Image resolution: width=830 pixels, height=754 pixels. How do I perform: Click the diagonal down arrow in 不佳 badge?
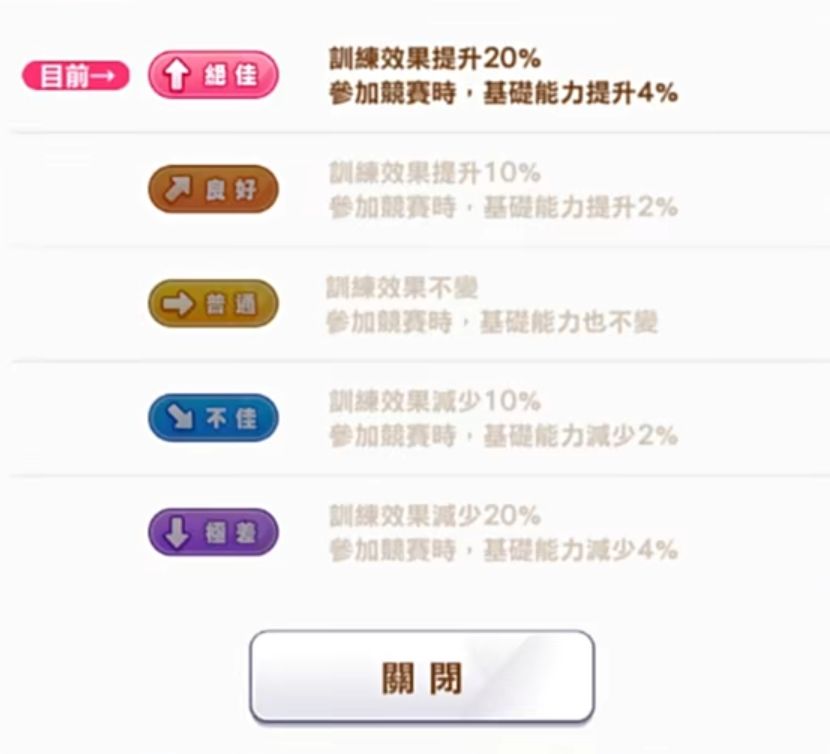pyautogui.click(x=177, y=419)
